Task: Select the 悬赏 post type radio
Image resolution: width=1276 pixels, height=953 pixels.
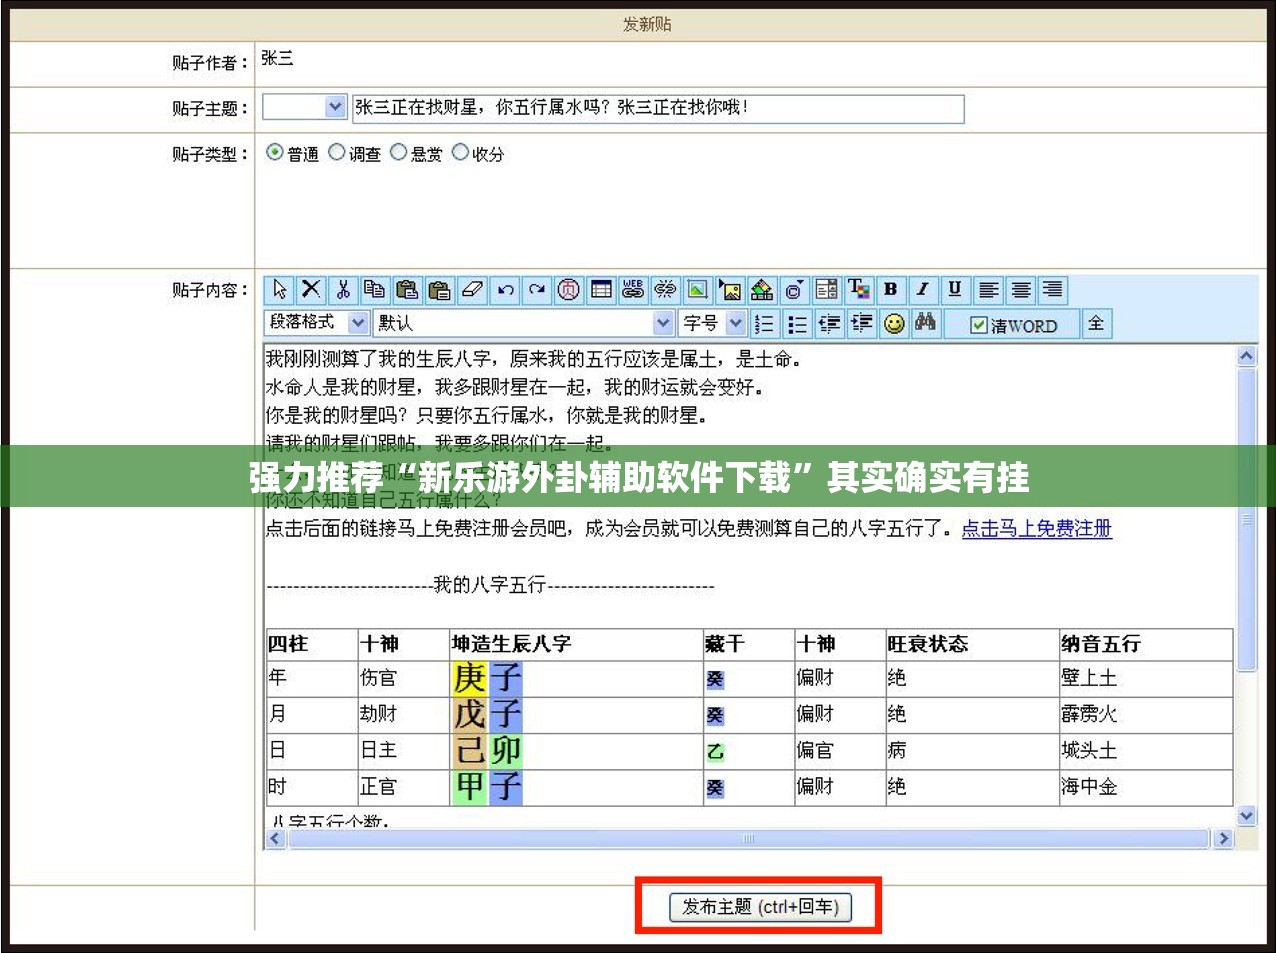Action: point(398,152)
